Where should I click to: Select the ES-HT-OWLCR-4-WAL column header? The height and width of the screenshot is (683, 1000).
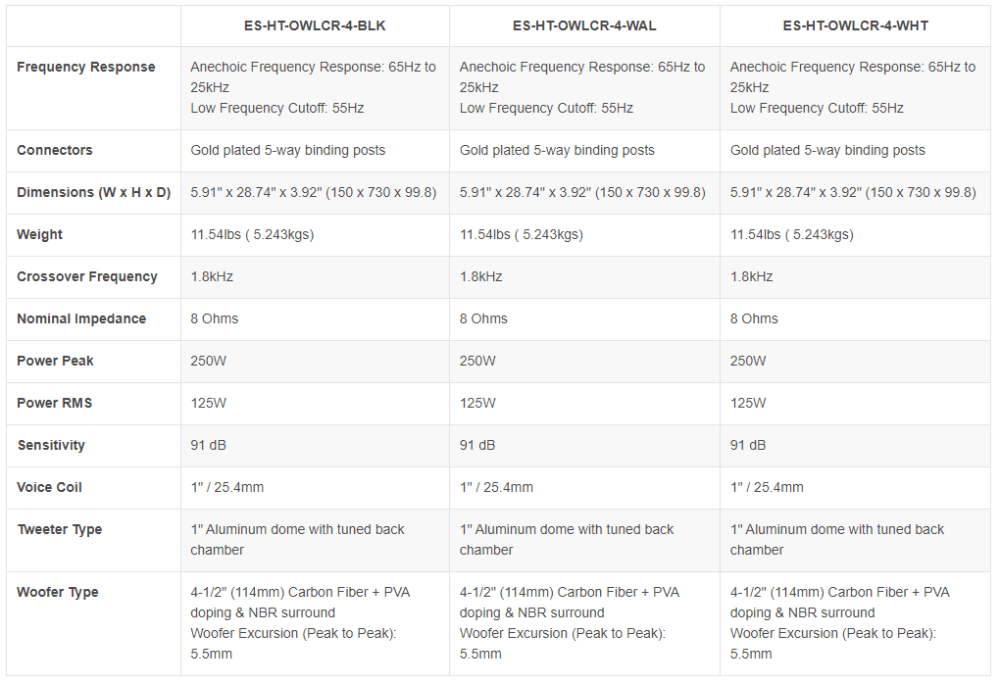pyautogui.click(x=584, y=26)
